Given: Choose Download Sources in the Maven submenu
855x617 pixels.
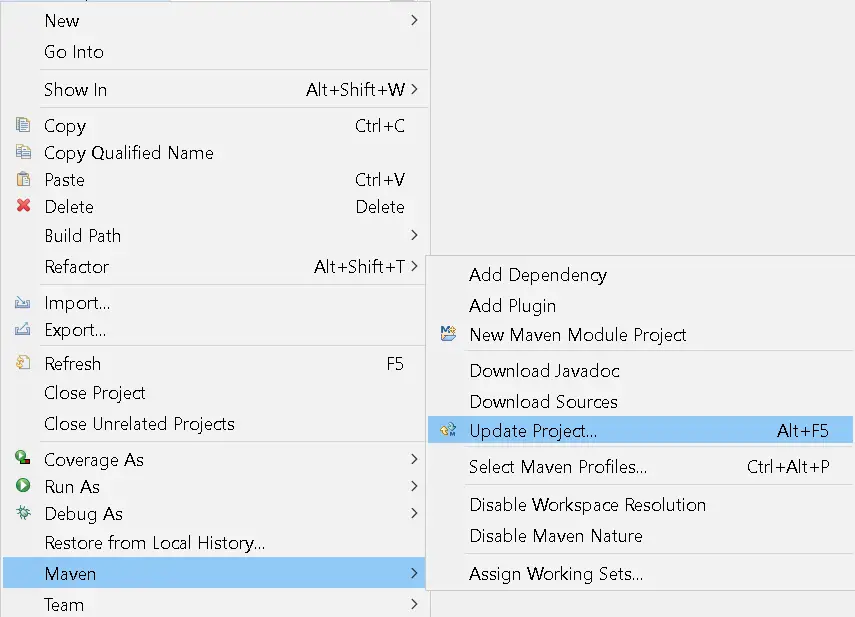Looking at the screenshot, I should (x=543, y=402).
